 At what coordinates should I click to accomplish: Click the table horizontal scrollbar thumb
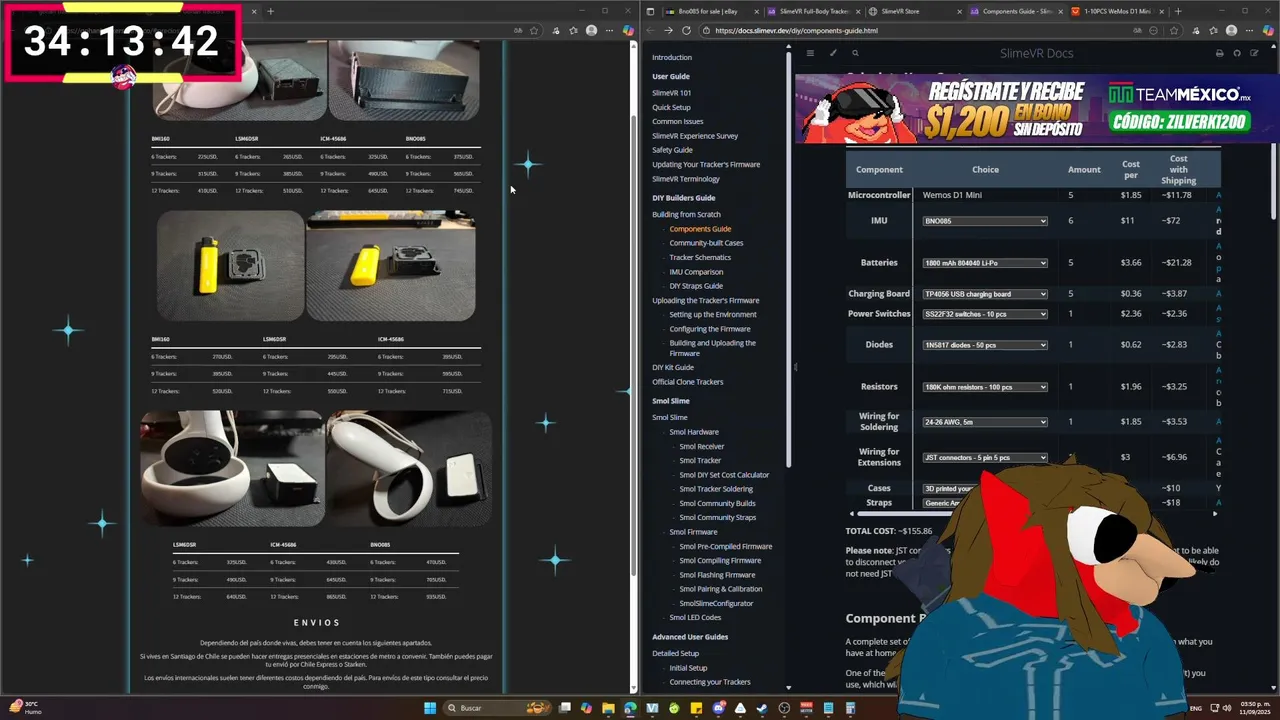point(905,514)
